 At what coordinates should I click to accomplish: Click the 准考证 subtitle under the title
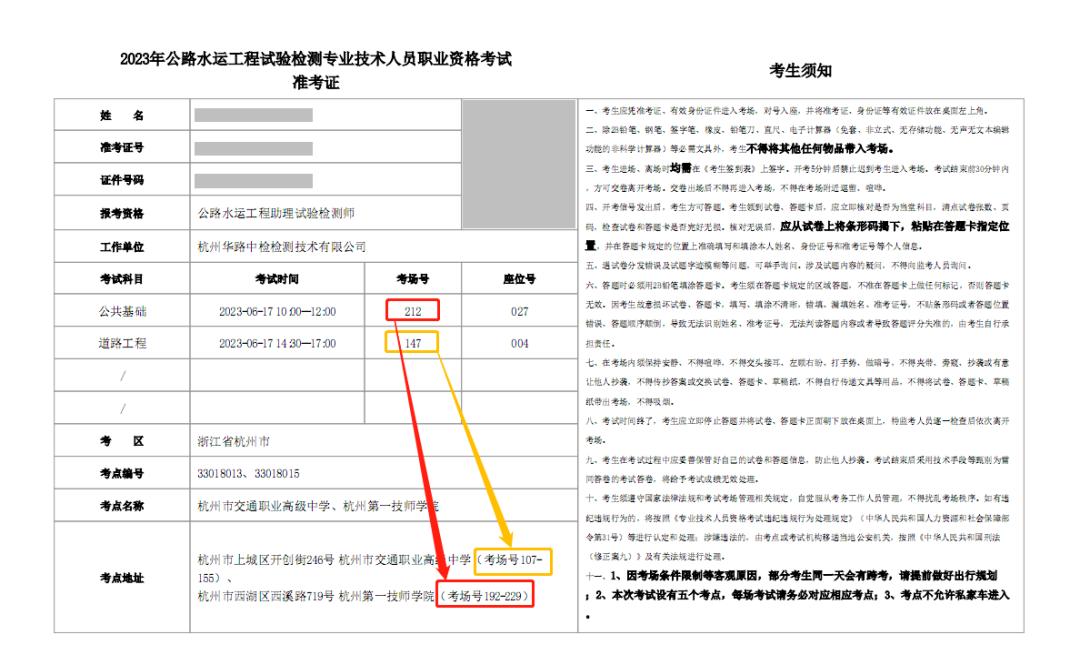pos(315,83)
